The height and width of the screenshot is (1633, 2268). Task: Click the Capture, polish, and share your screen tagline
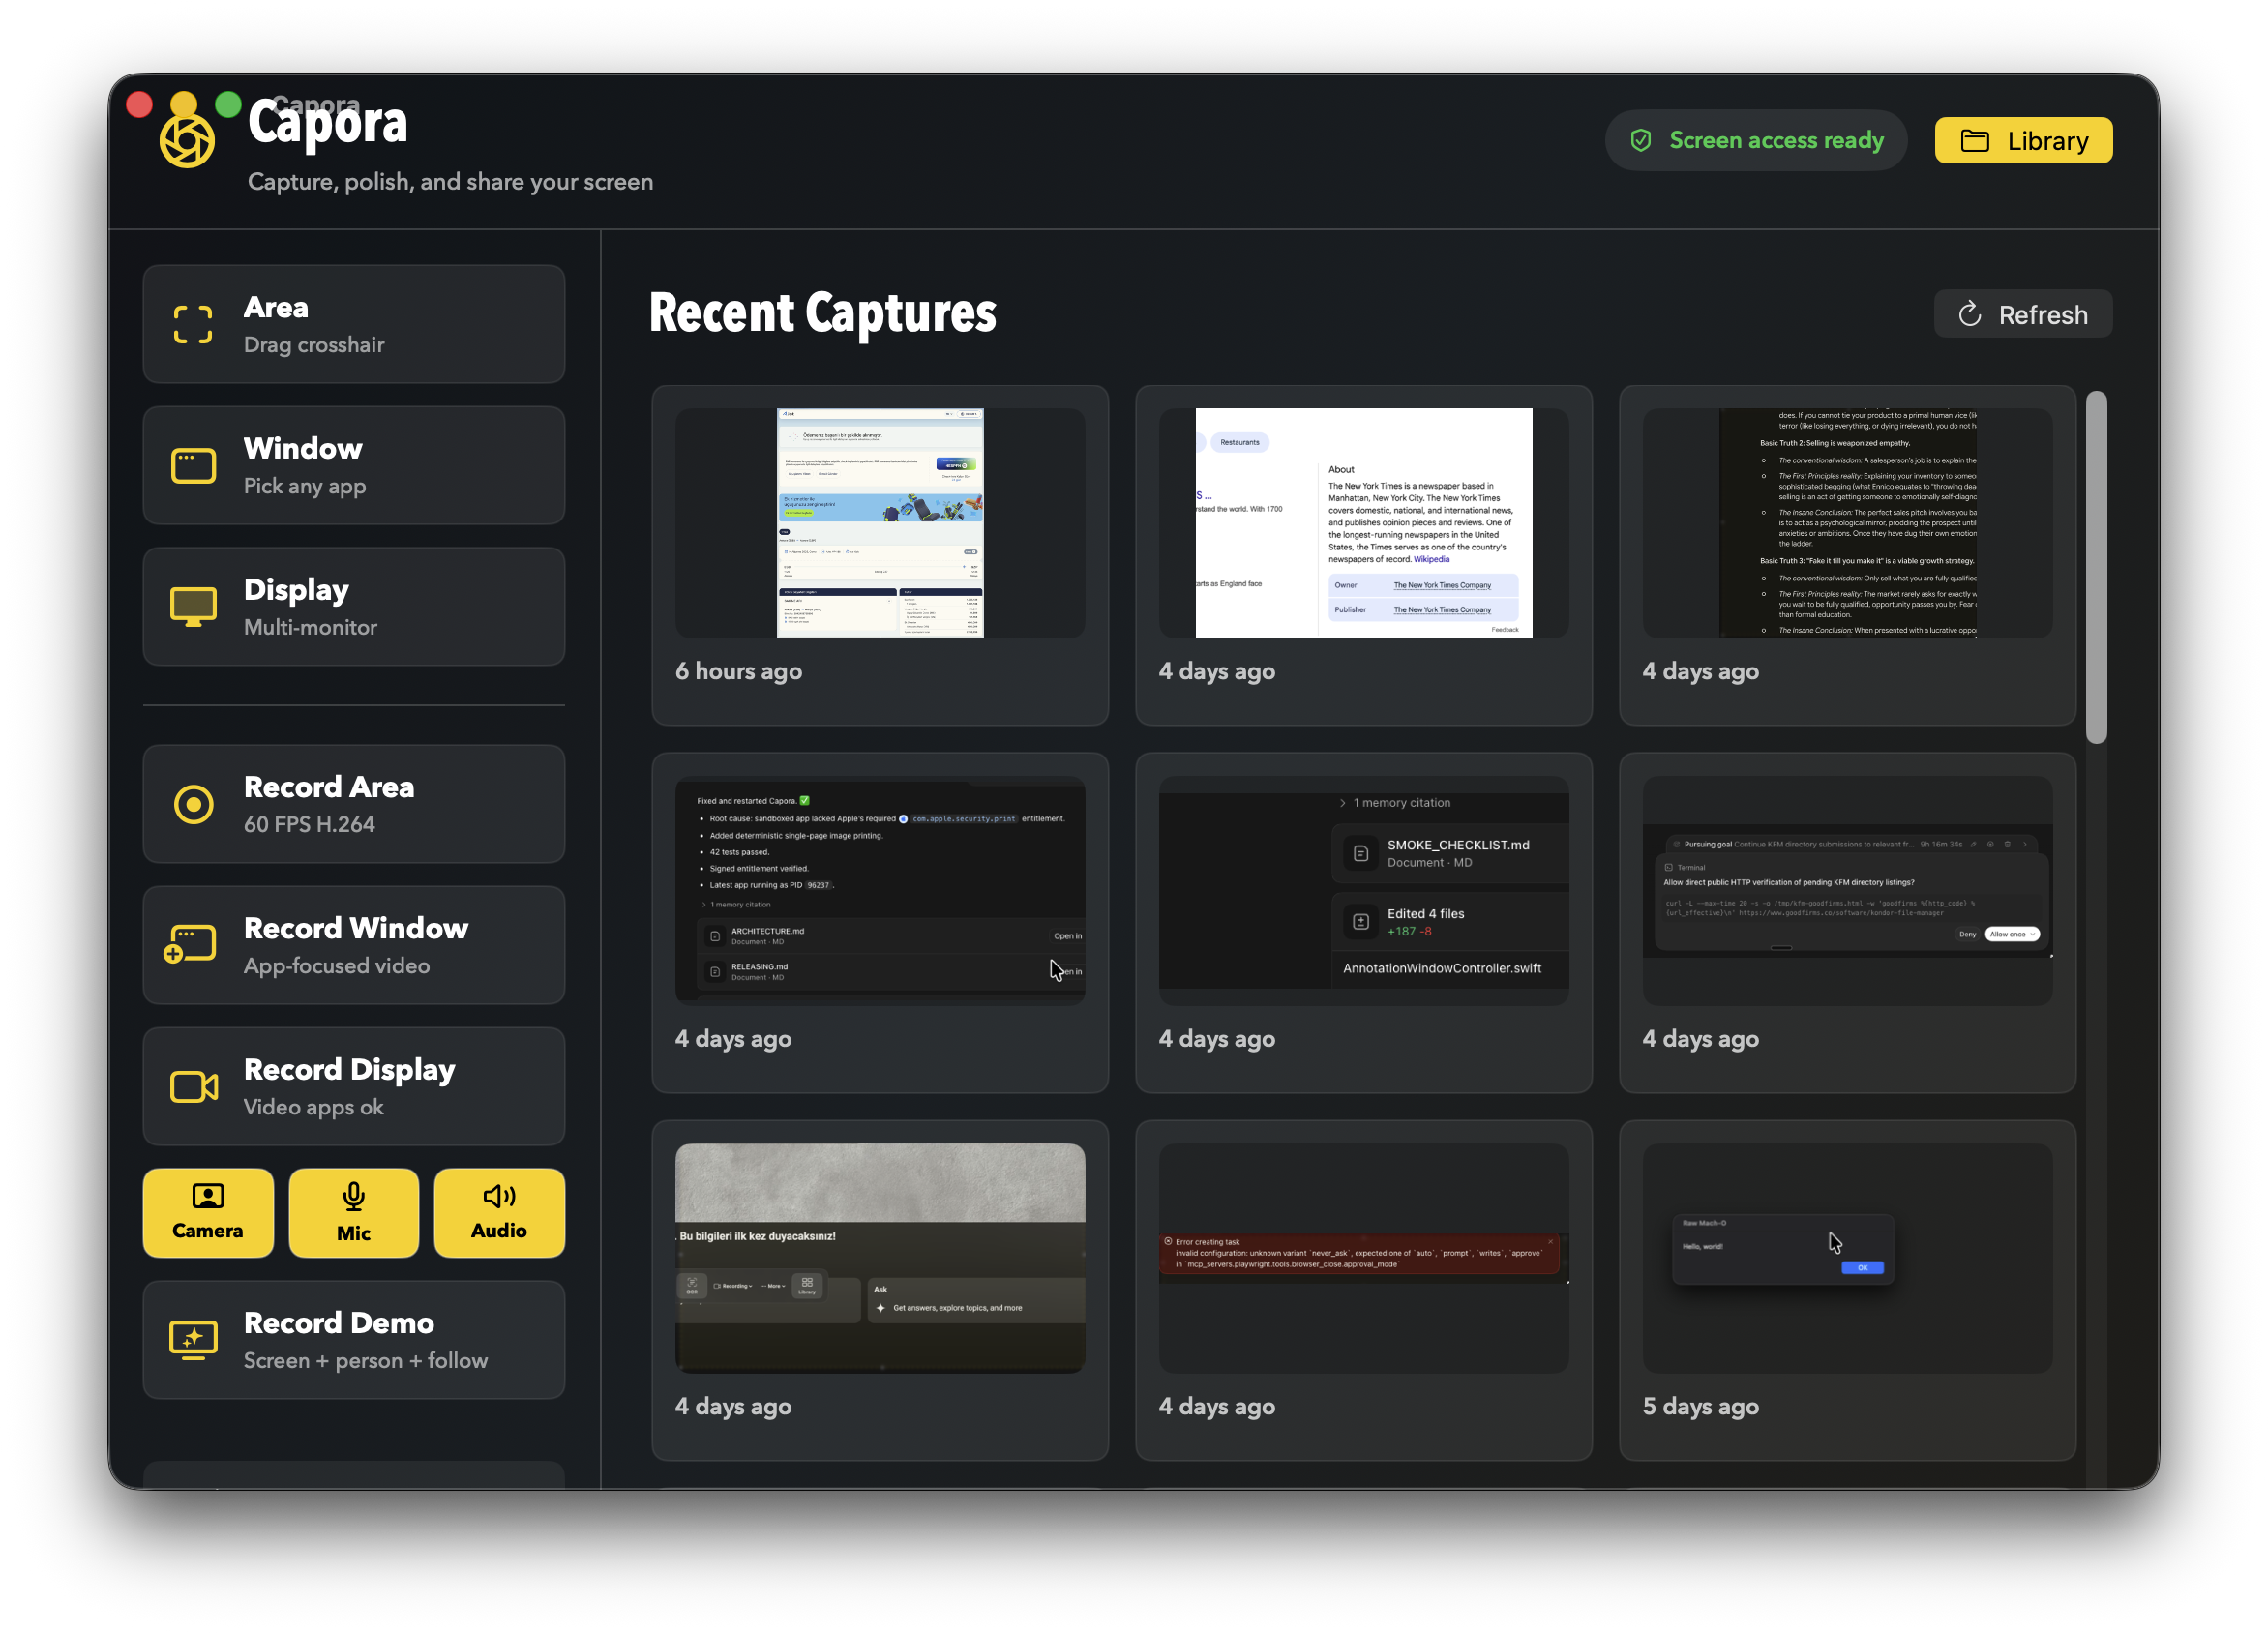(450, 182)
